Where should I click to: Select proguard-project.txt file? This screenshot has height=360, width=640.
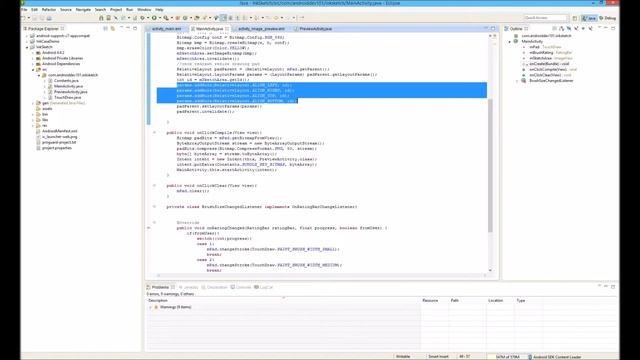point(59,142)
